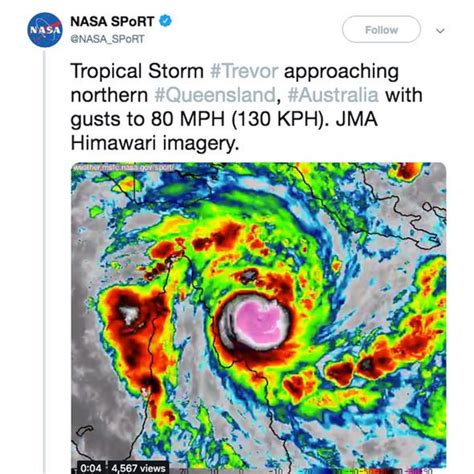This screenshot has height=474, width=474.
Task: Follow the NASA SPoRT account
Action: pyautogui.click(x=381, y=30)
